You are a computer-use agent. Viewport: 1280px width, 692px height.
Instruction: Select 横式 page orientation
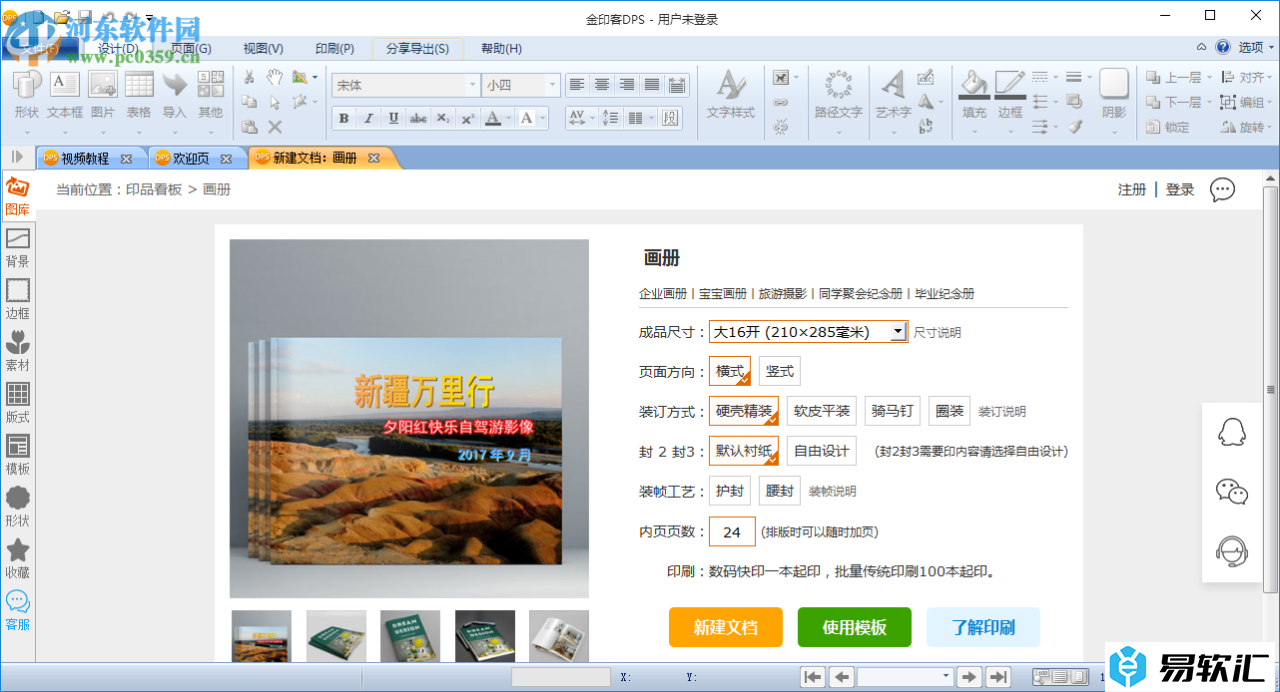pyautogui.click(x=730, y=371)
